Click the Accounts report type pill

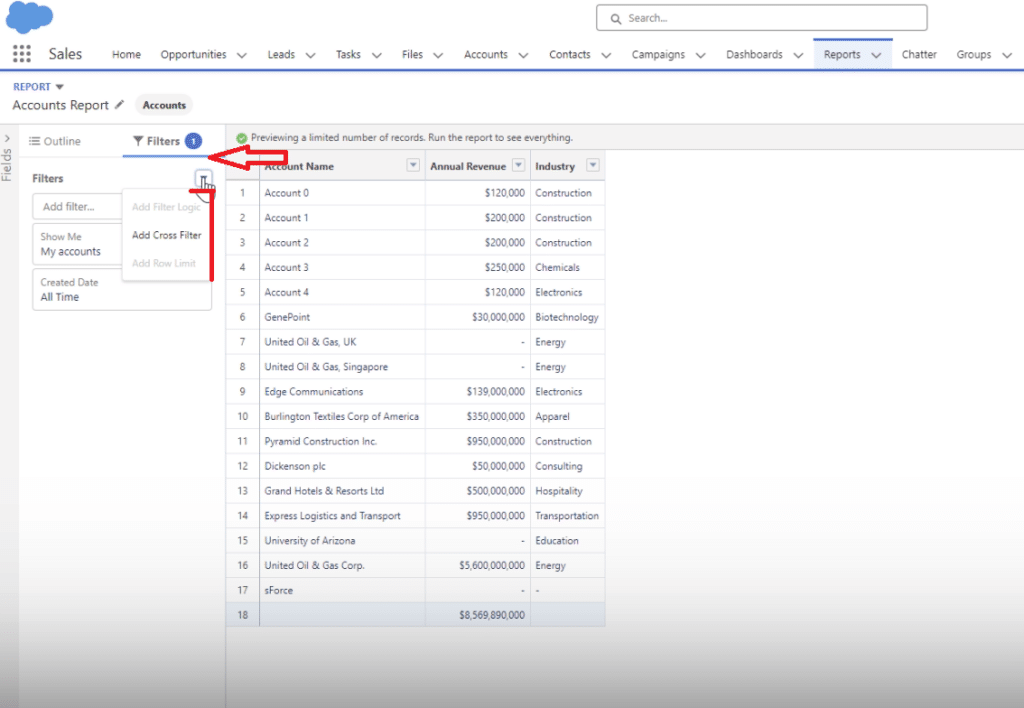(164, 105)
